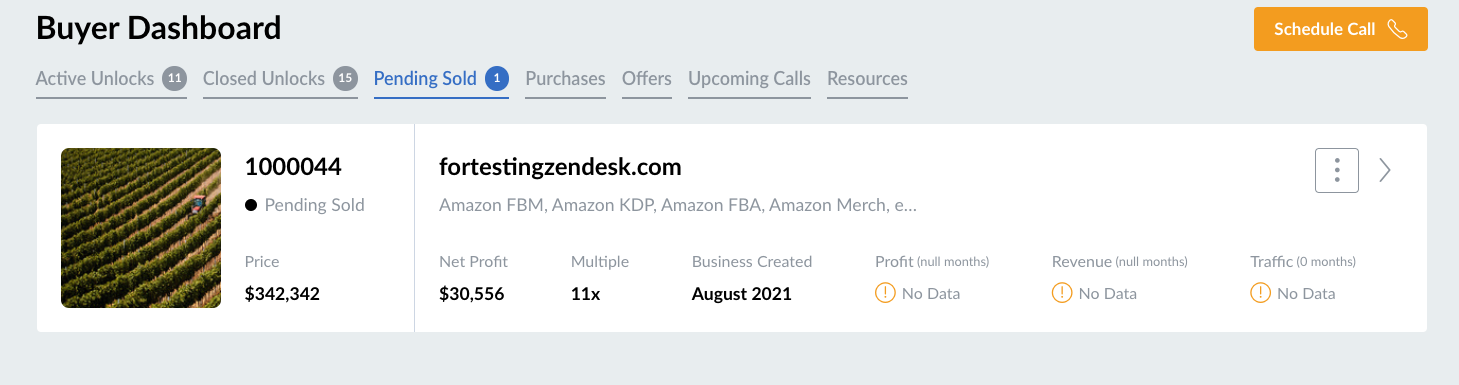Go to the Upcoming Calls tab
1459x385 pixels.
(x=749, y=78)
